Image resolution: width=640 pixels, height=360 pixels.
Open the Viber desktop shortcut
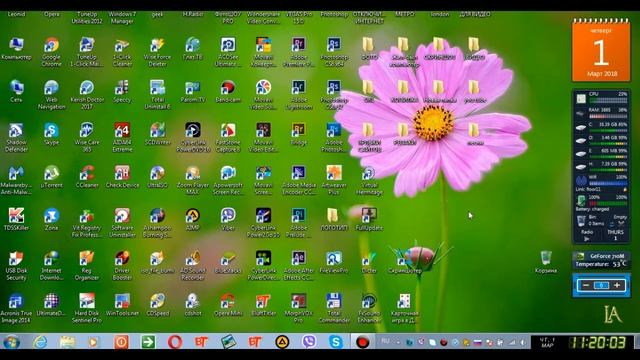228,219
